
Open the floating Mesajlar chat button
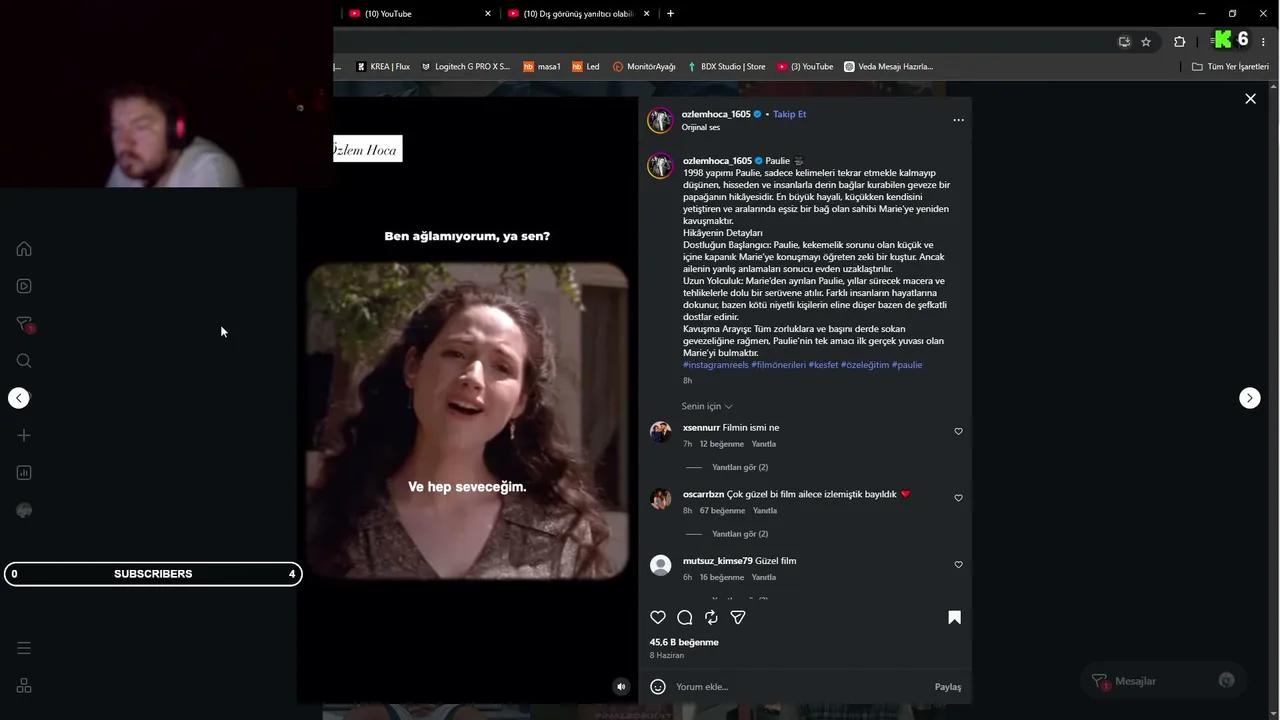click(1163, 681)
